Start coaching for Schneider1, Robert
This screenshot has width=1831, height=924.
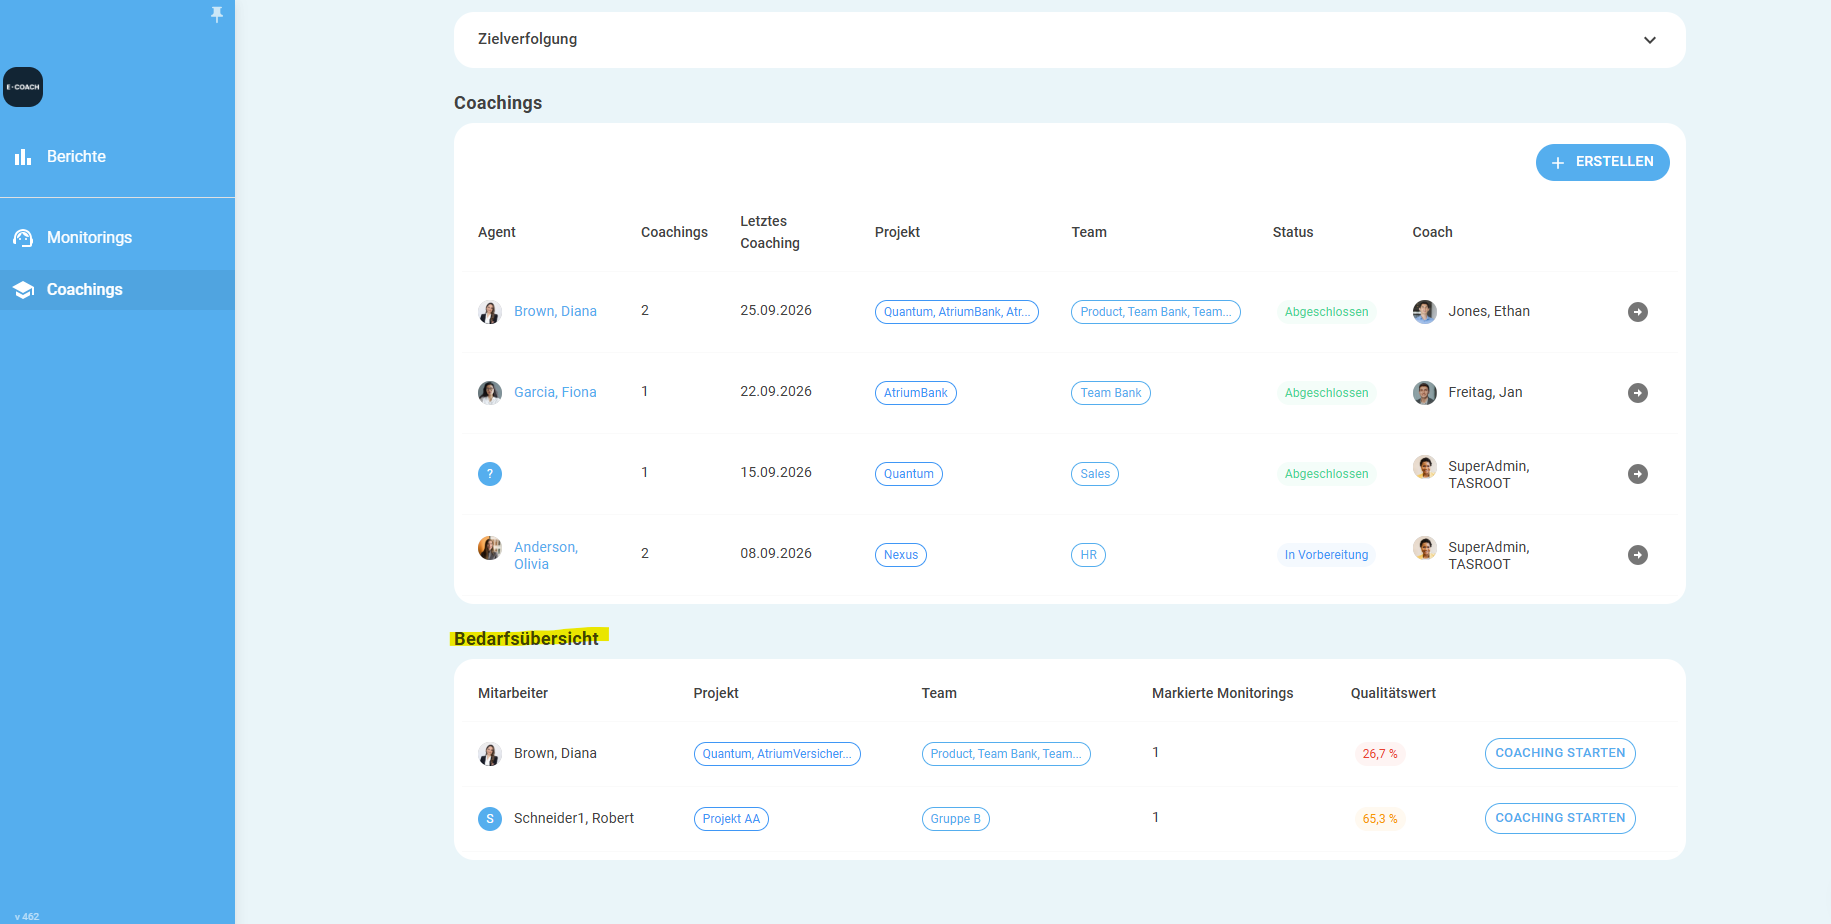1560,818
